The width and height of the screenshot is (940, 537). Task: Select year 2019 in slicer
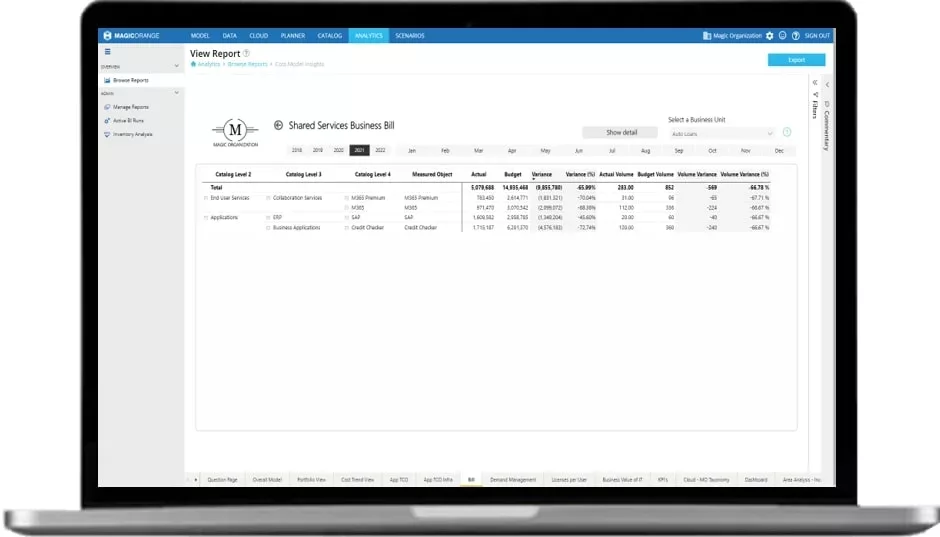click(318, 150)
